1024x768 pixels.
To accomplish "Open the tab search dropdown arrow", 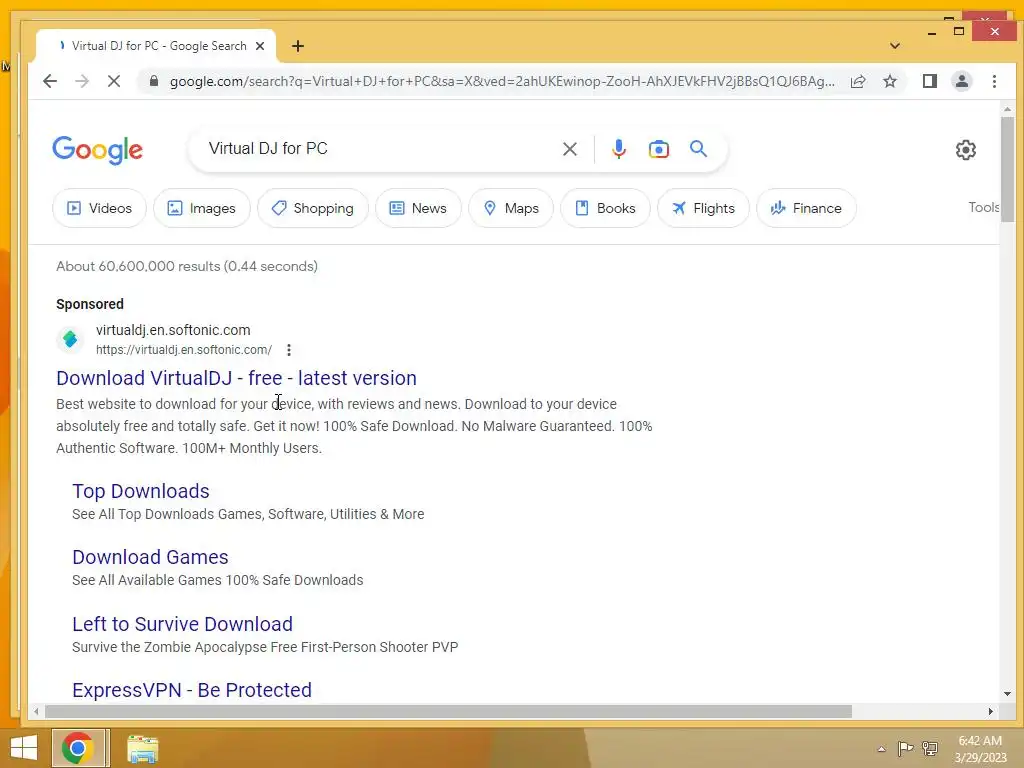I will [x=895, y=46].
